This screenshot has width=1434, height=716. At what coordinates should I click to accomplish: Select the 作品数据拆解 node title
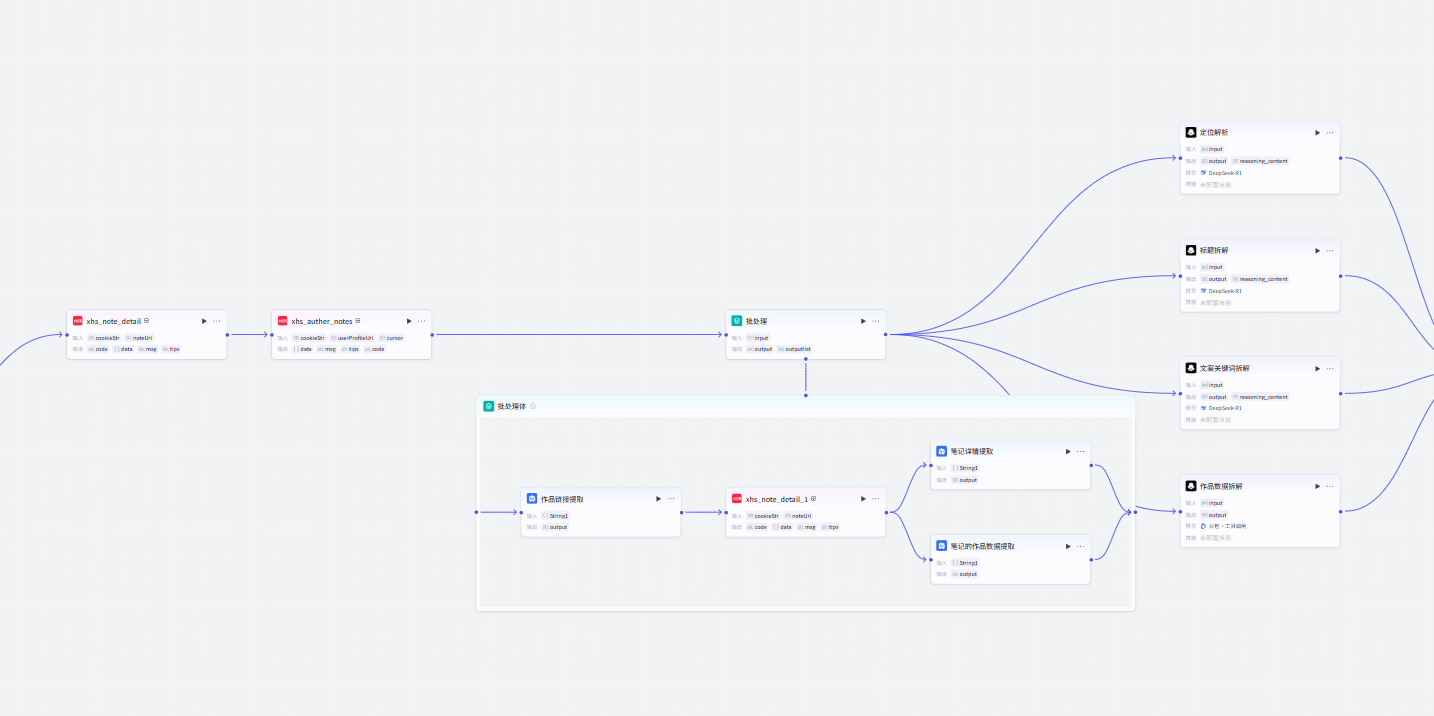1221,486
